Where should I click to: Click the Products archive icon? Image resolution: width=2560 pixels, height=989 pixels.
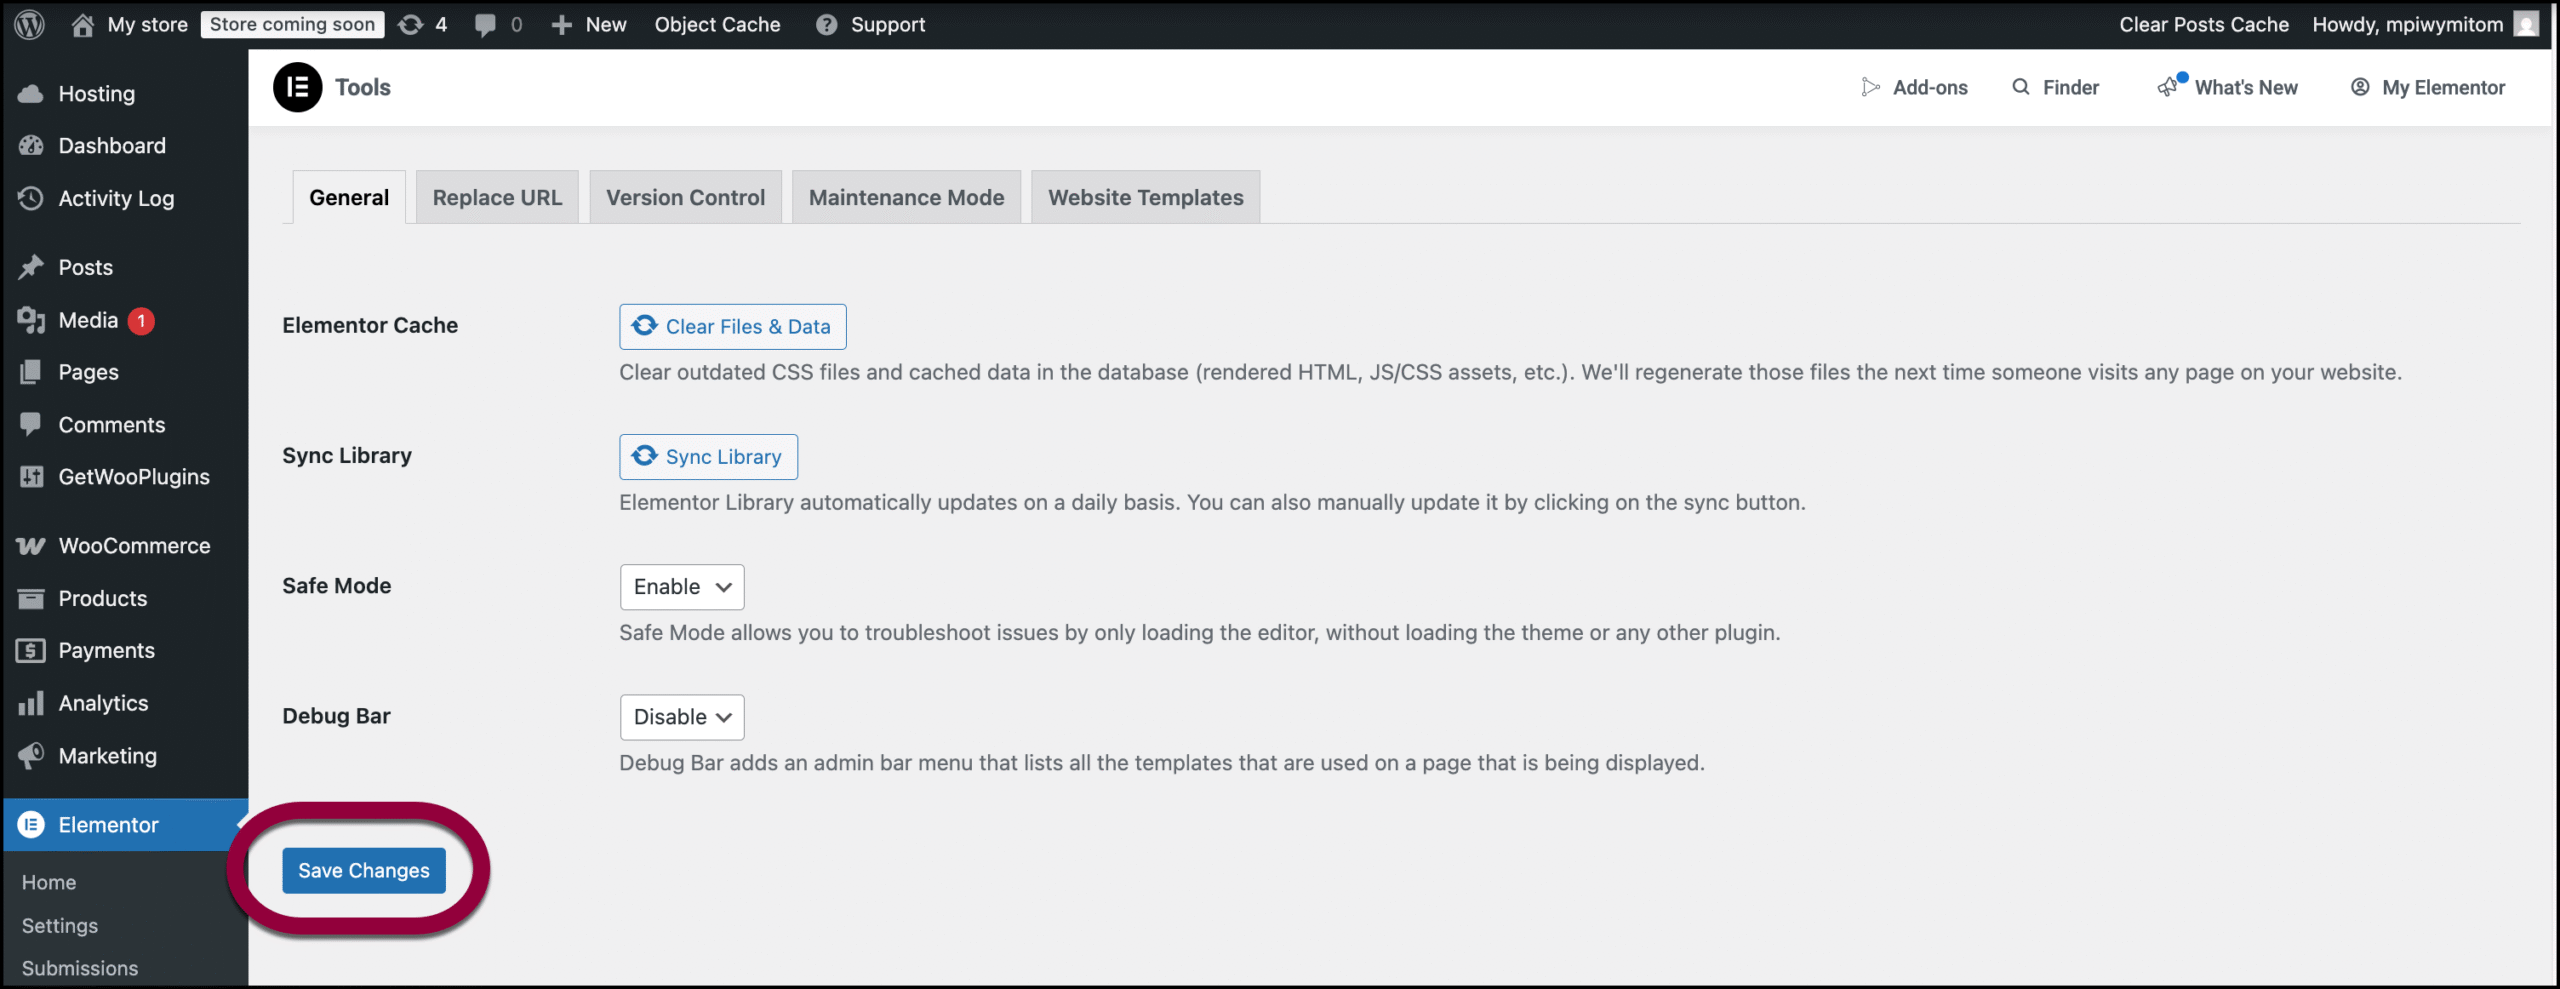point(31,598)
